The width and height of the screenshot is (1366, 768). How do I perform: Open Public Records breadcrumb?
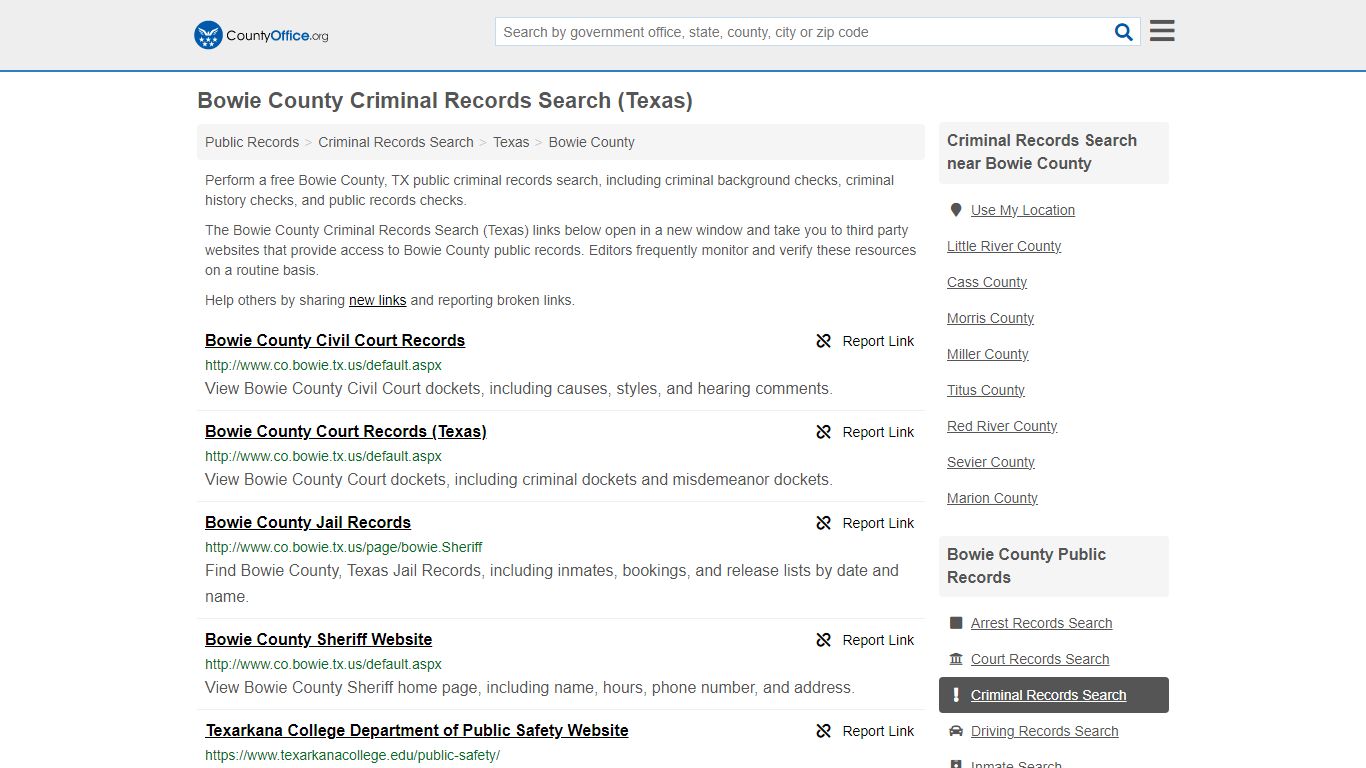(x=252, y=142)
